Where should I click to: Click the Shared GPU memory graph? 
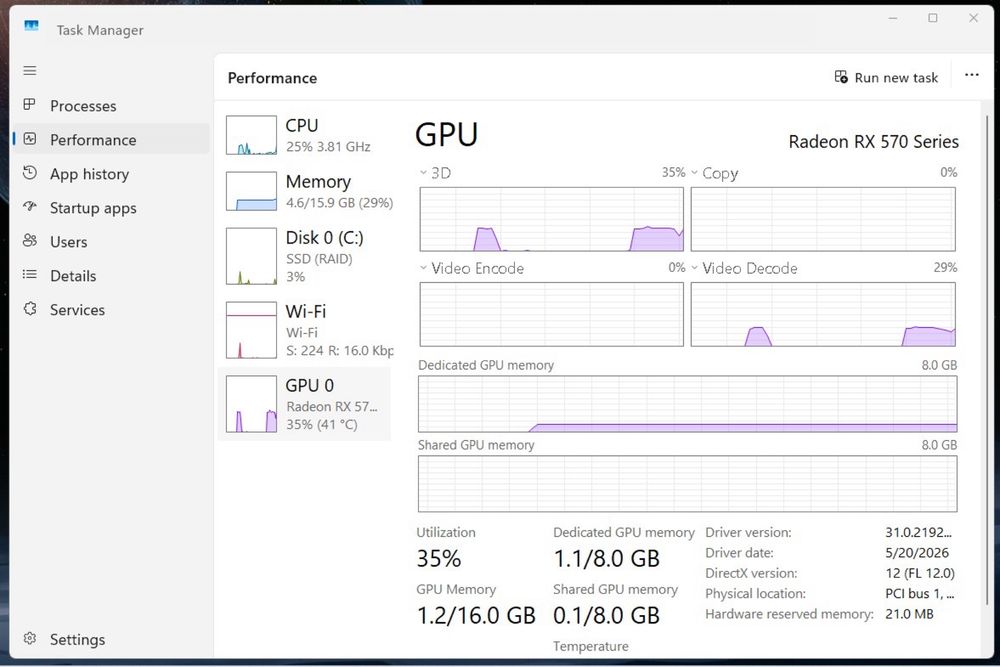coord(688,483)
